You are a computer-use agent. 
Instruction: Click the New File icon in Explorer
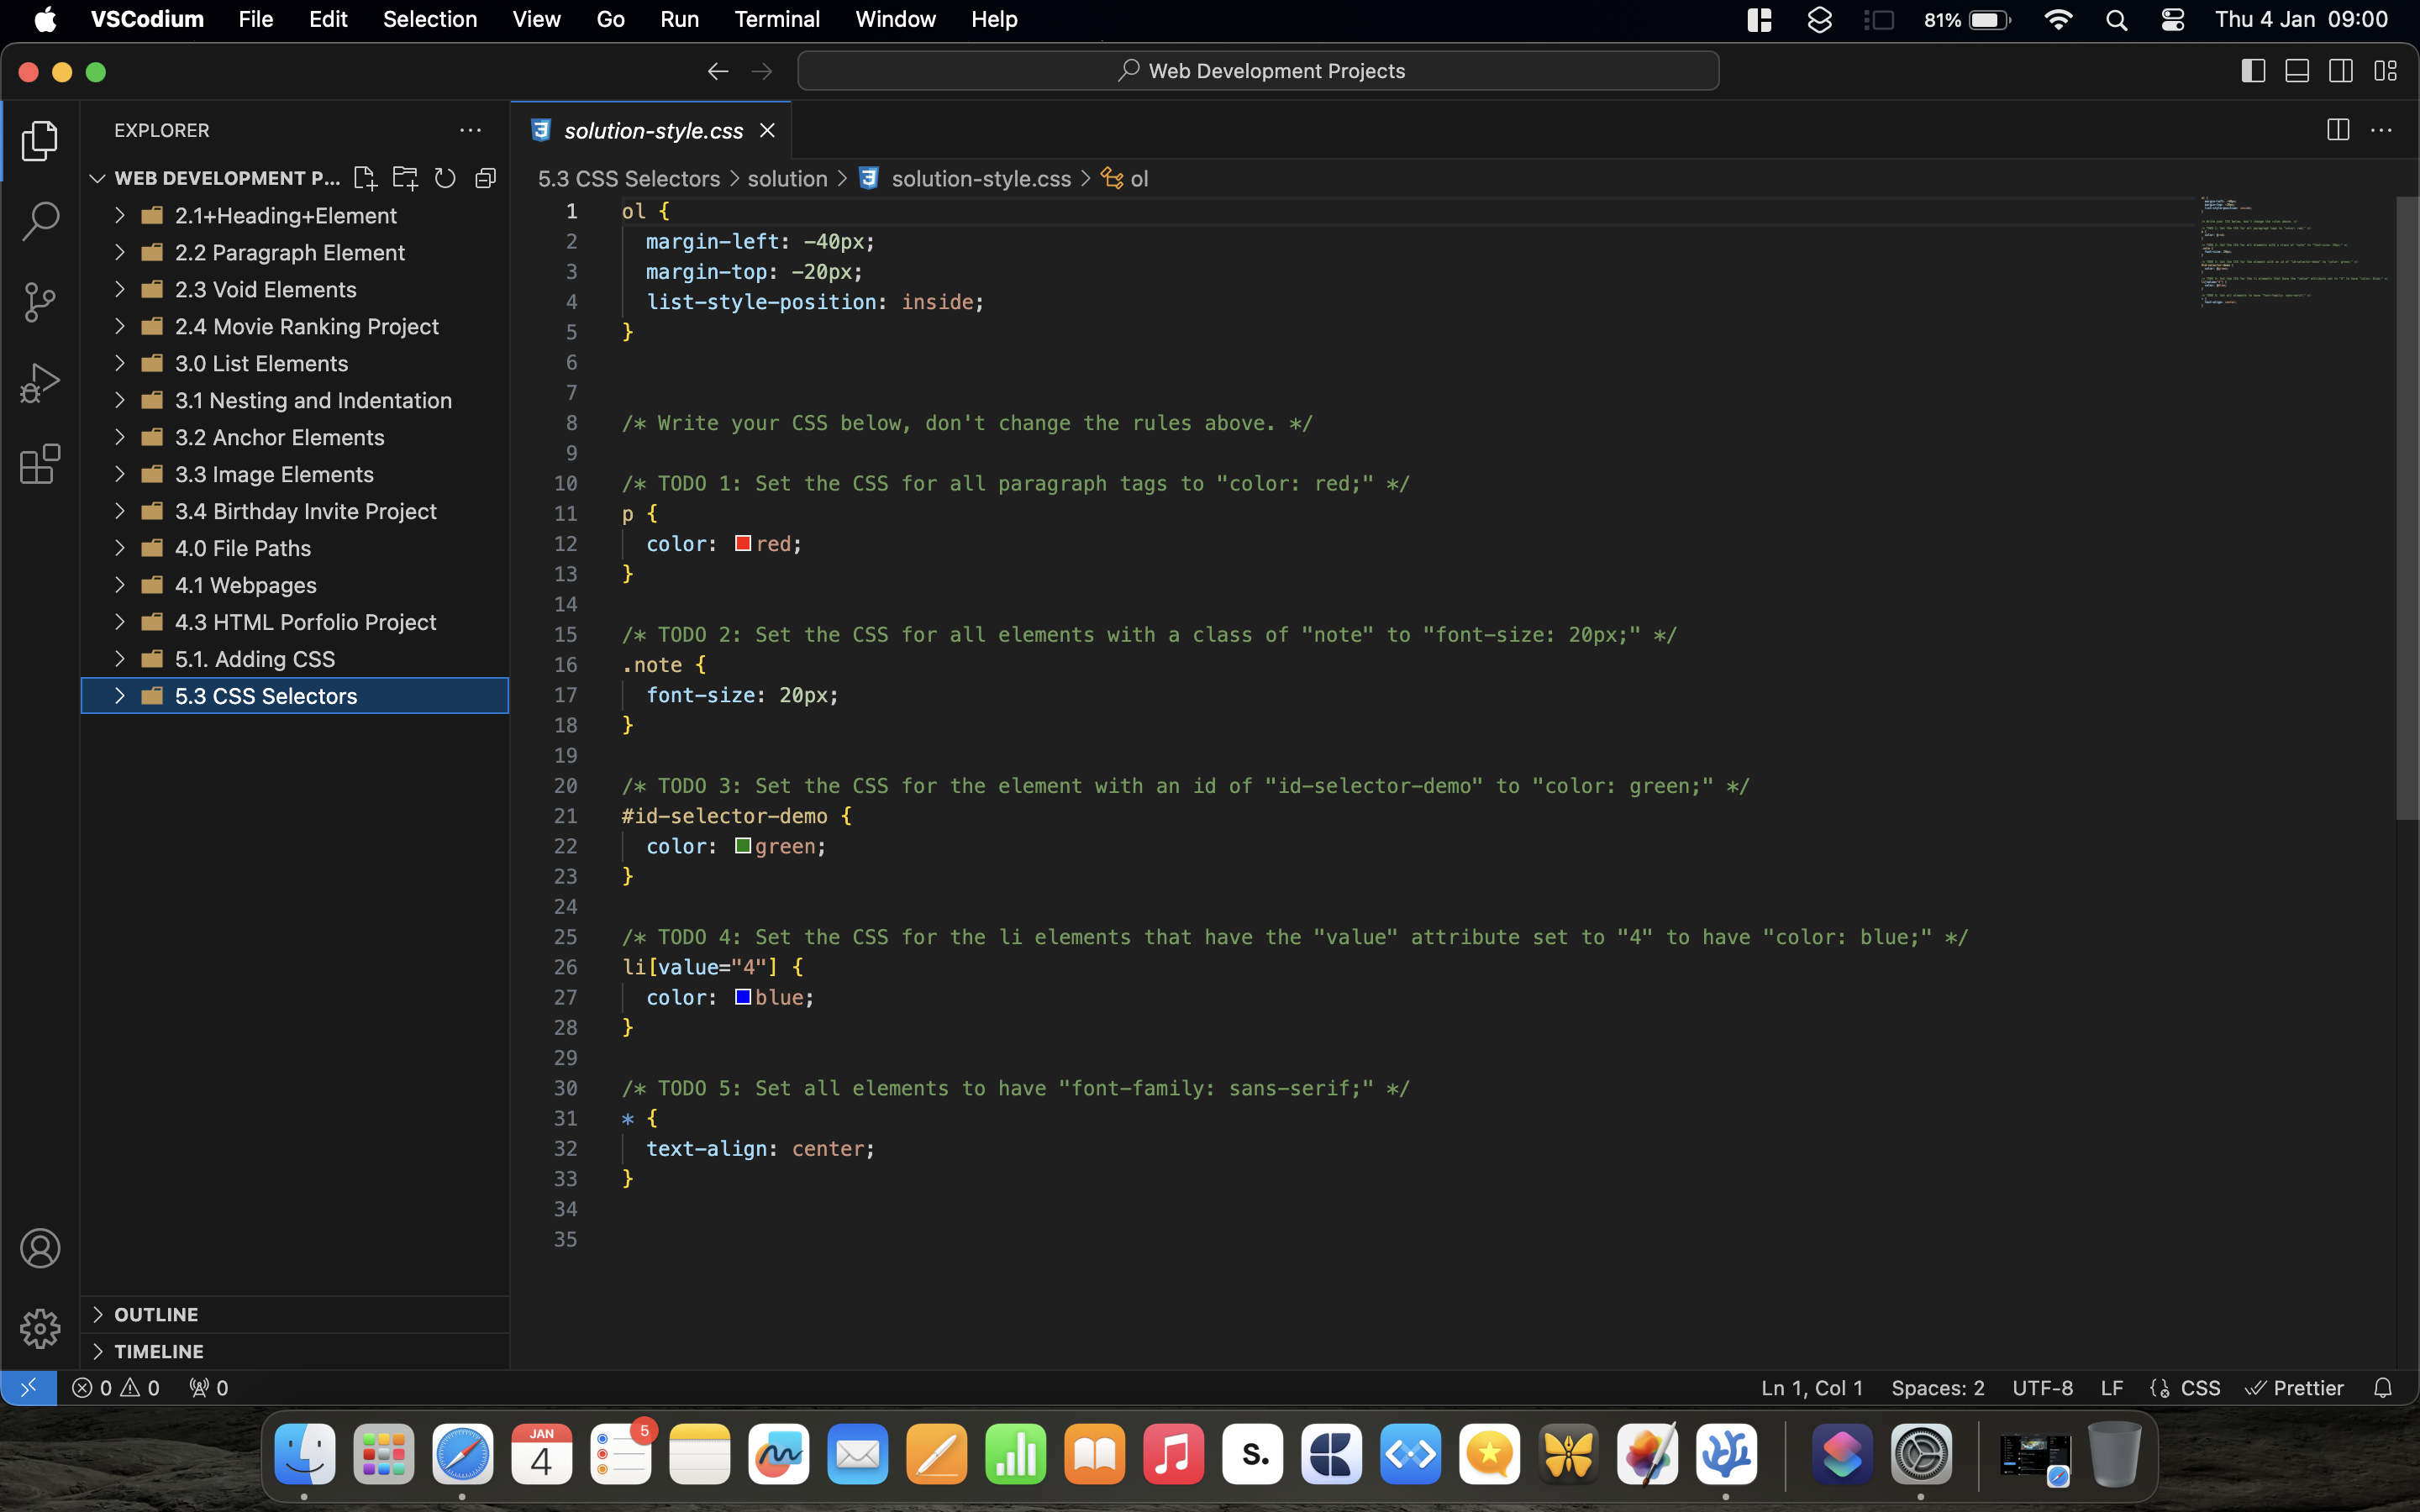coord(365,178)
